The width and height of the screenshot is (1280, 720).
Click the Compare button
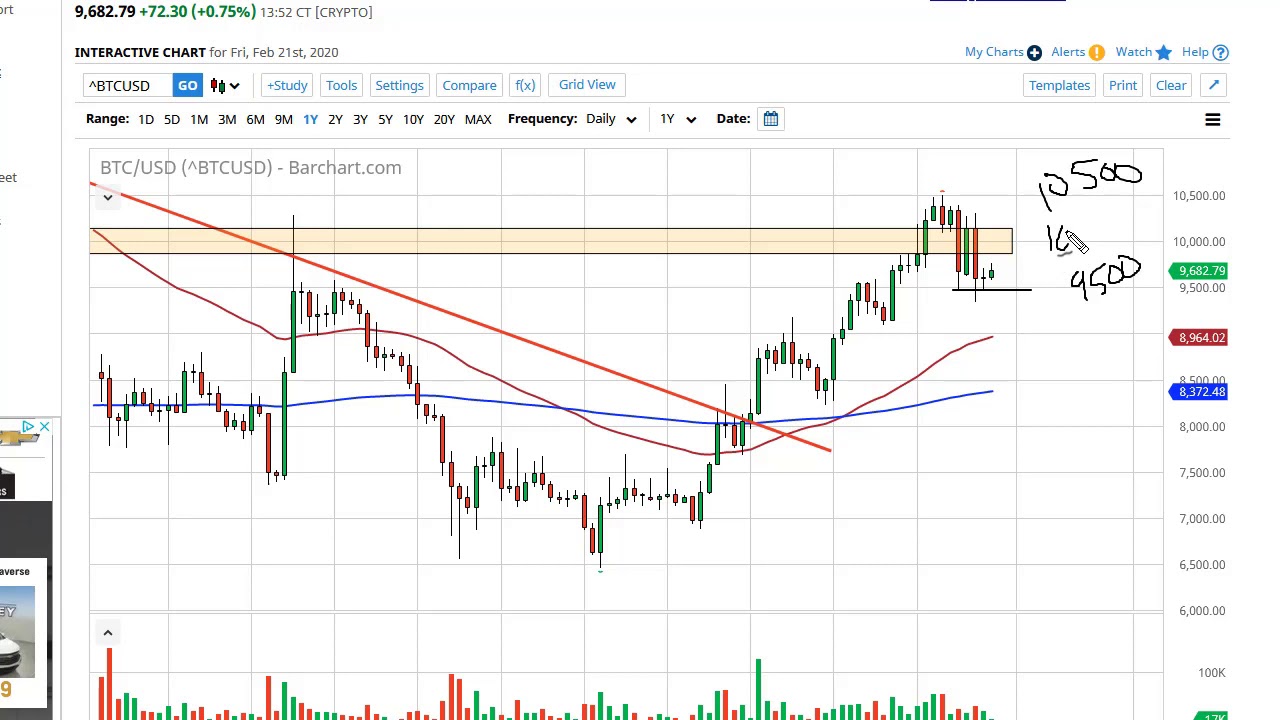pyautogui.click(x=469, y=85)
